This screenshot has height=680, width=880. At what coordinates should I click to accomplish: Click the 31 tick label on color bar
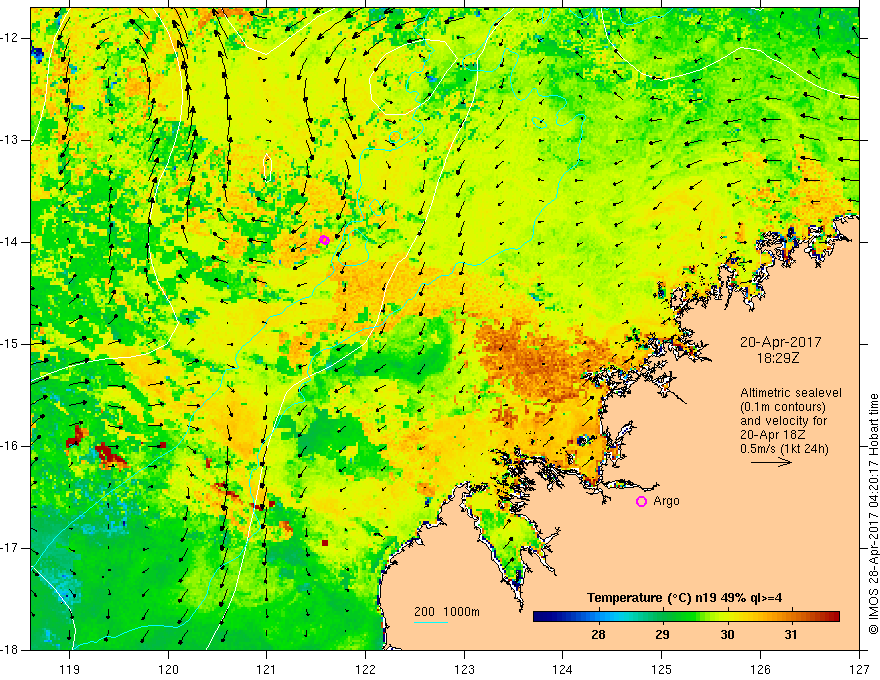(x=791, y=635)
